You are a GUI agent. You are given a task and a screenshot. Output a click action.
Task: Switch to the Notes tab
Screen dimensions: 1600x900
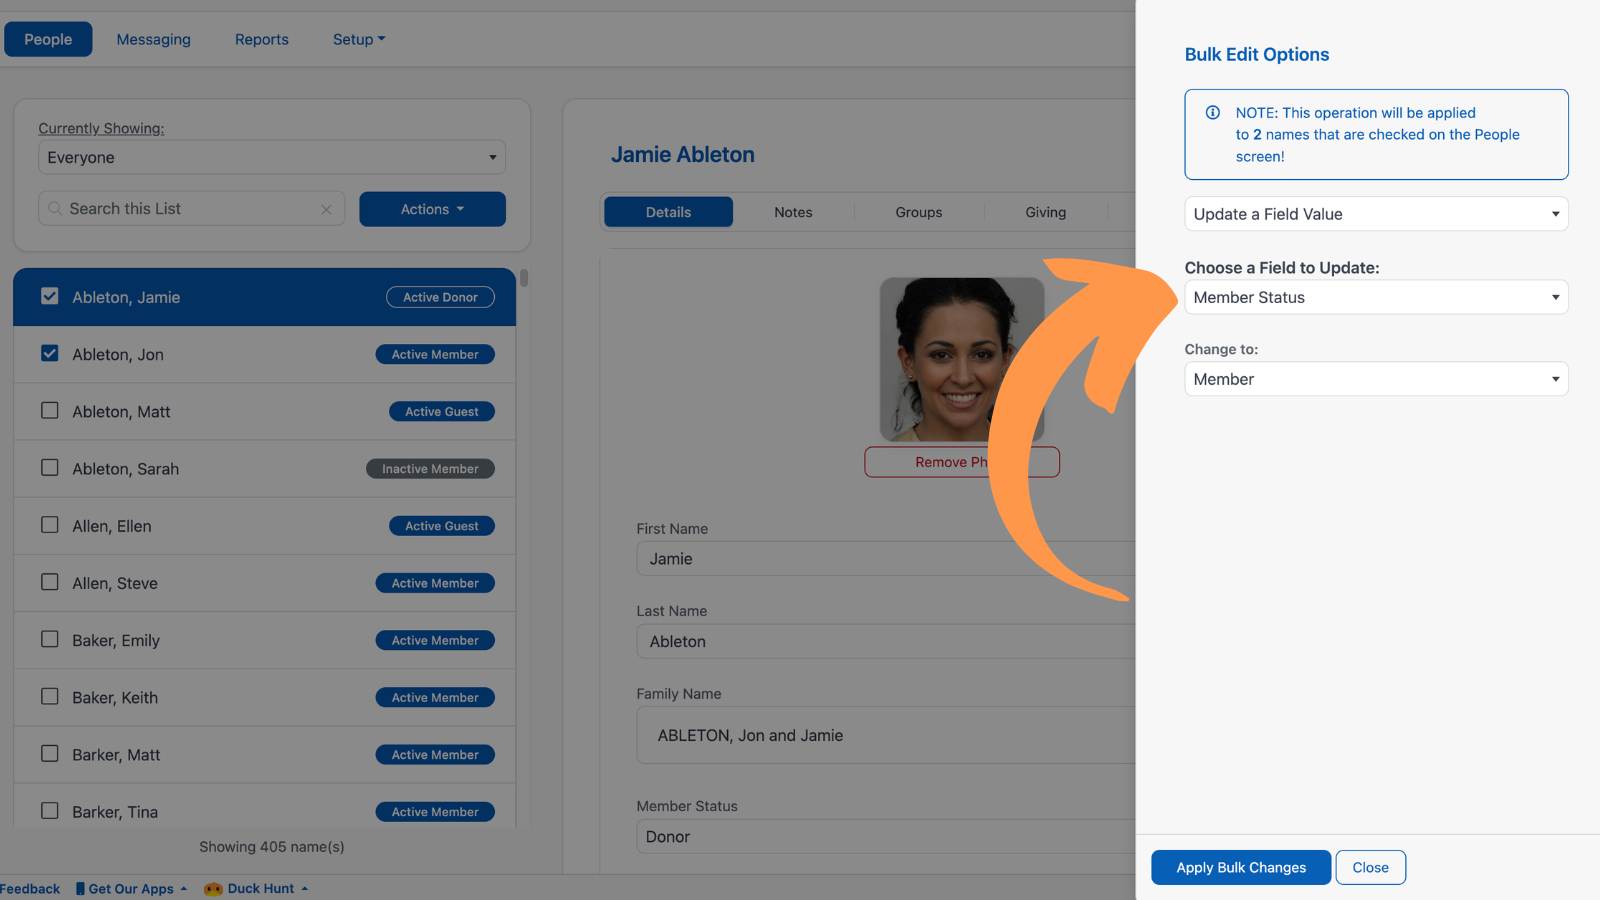793,212
